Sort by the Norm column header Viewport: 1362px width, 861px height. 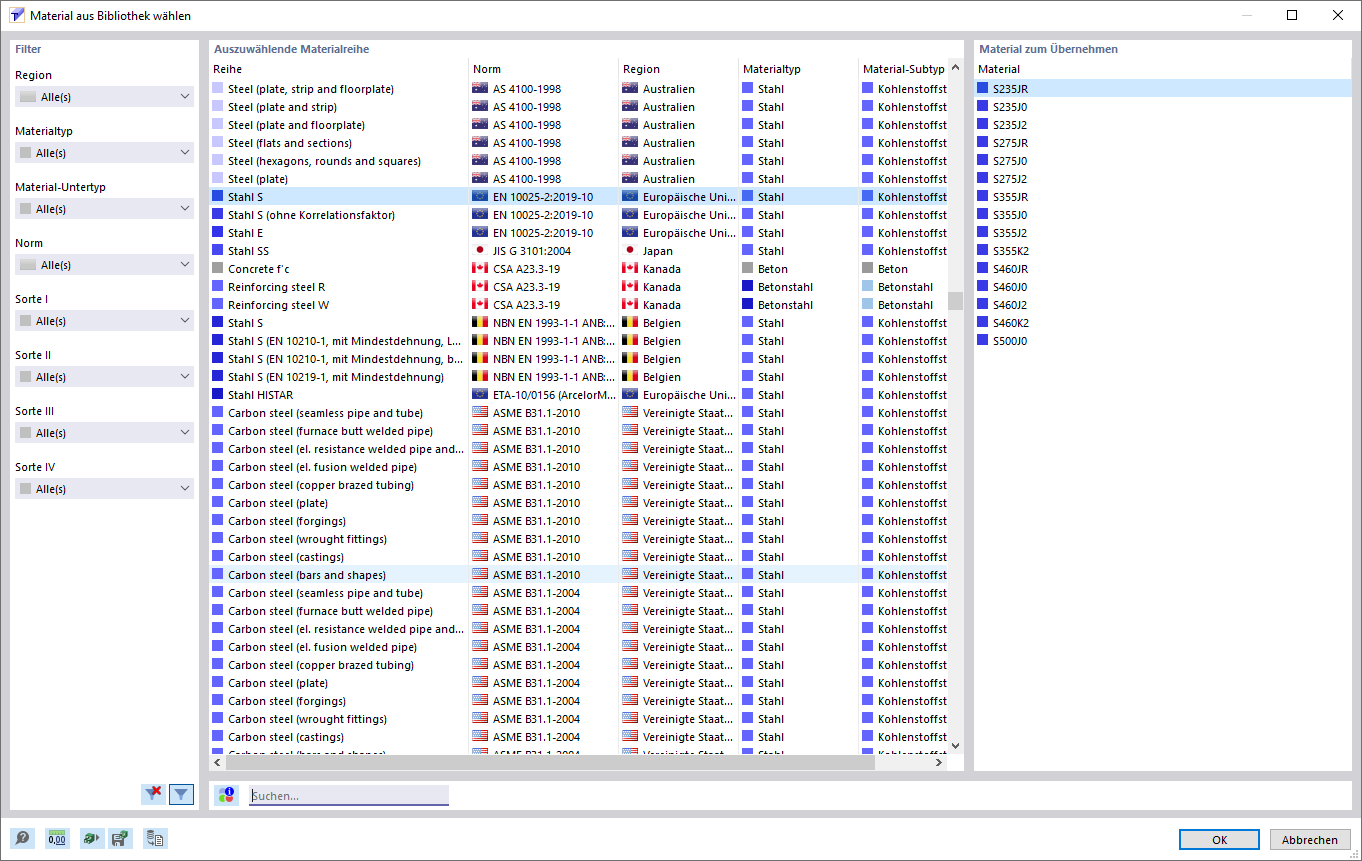coord(544,69)
